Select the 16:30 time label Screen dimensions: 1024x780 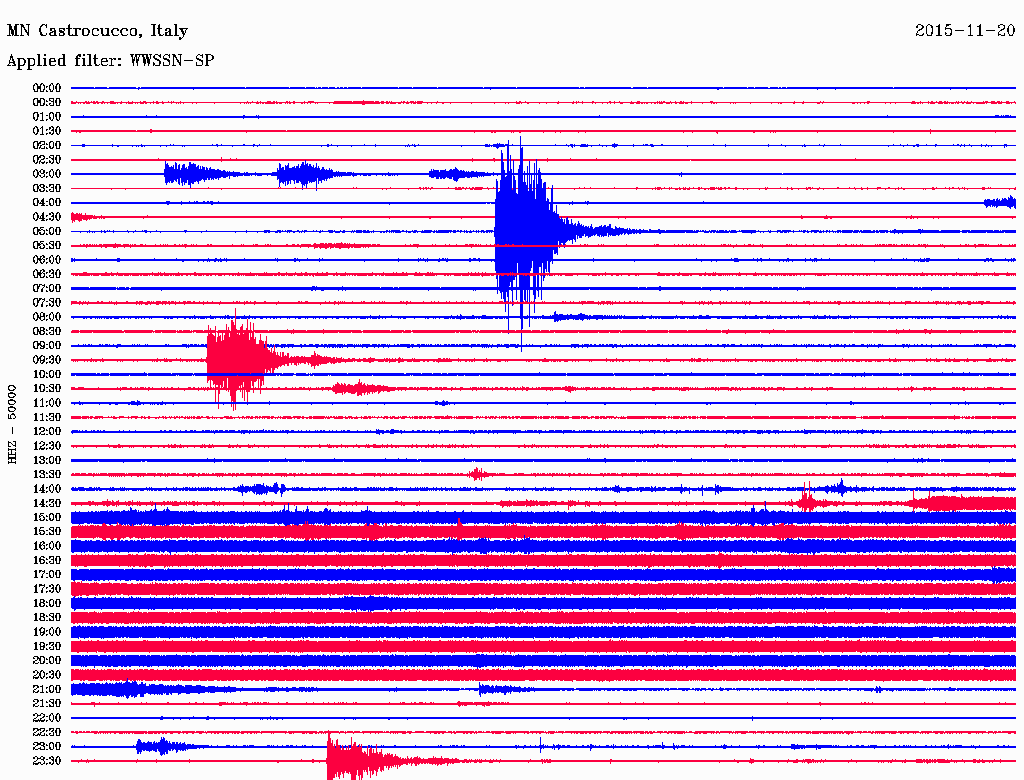tap(47, 561)
